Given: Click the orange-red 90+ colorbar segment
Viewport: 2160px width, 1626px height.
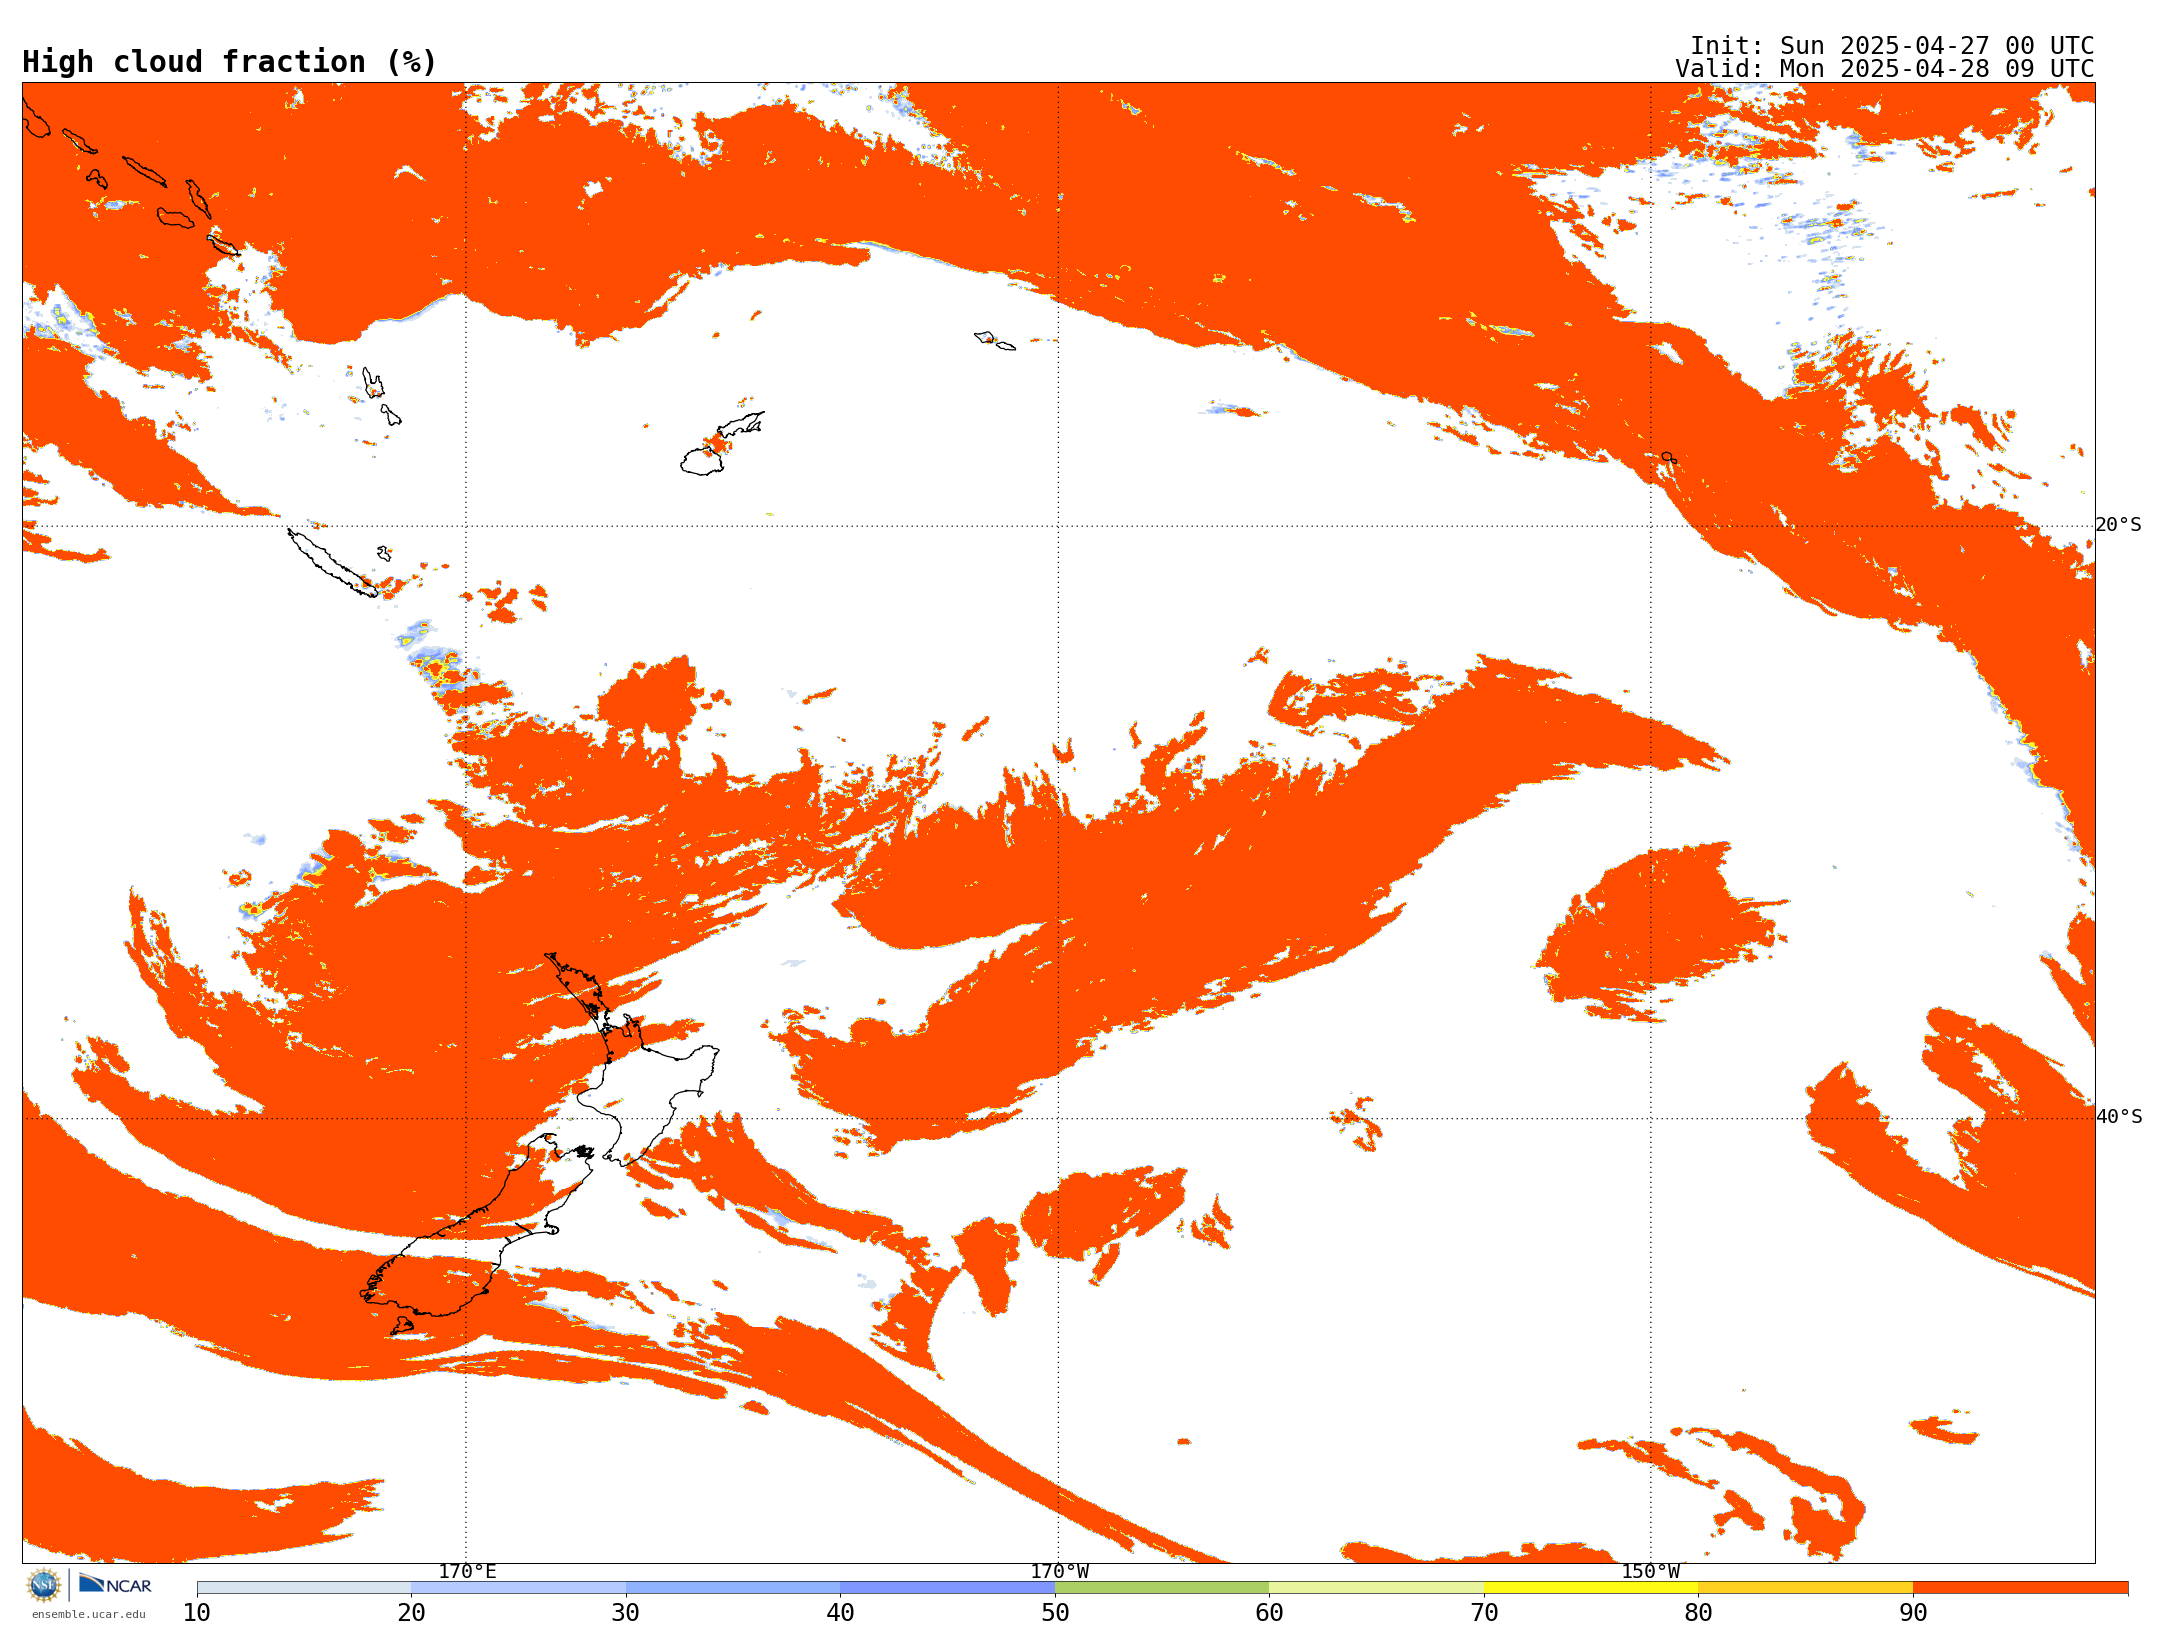Looking at the screenshot, I should [x=2020, y=1588].
